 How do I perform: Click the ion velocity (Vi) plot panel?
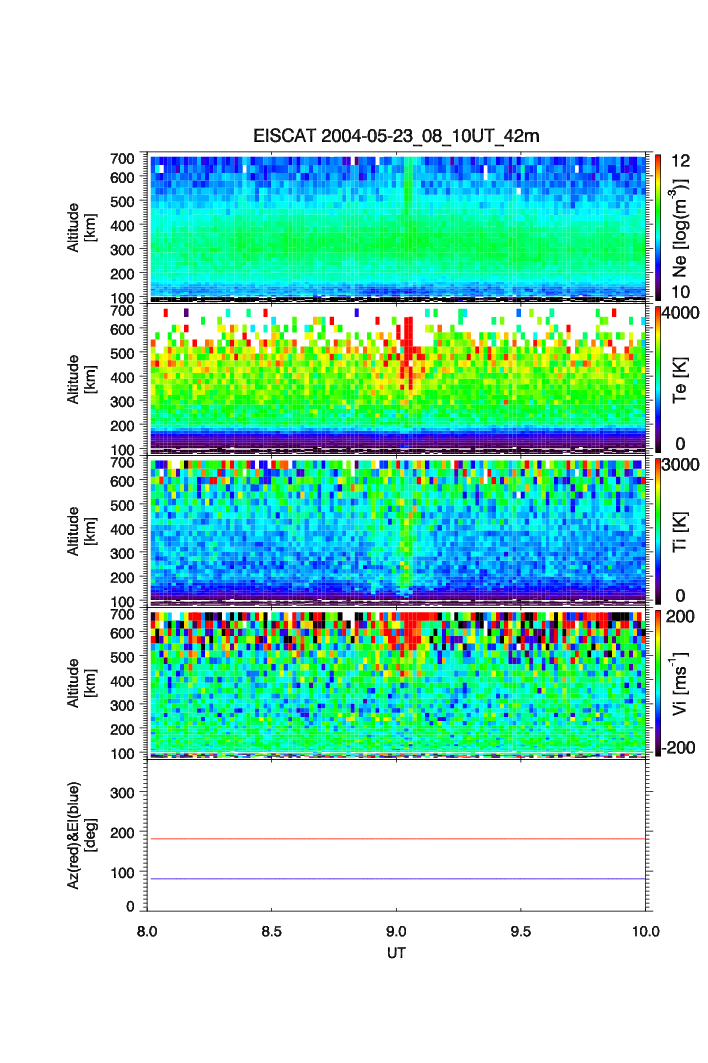397,683
